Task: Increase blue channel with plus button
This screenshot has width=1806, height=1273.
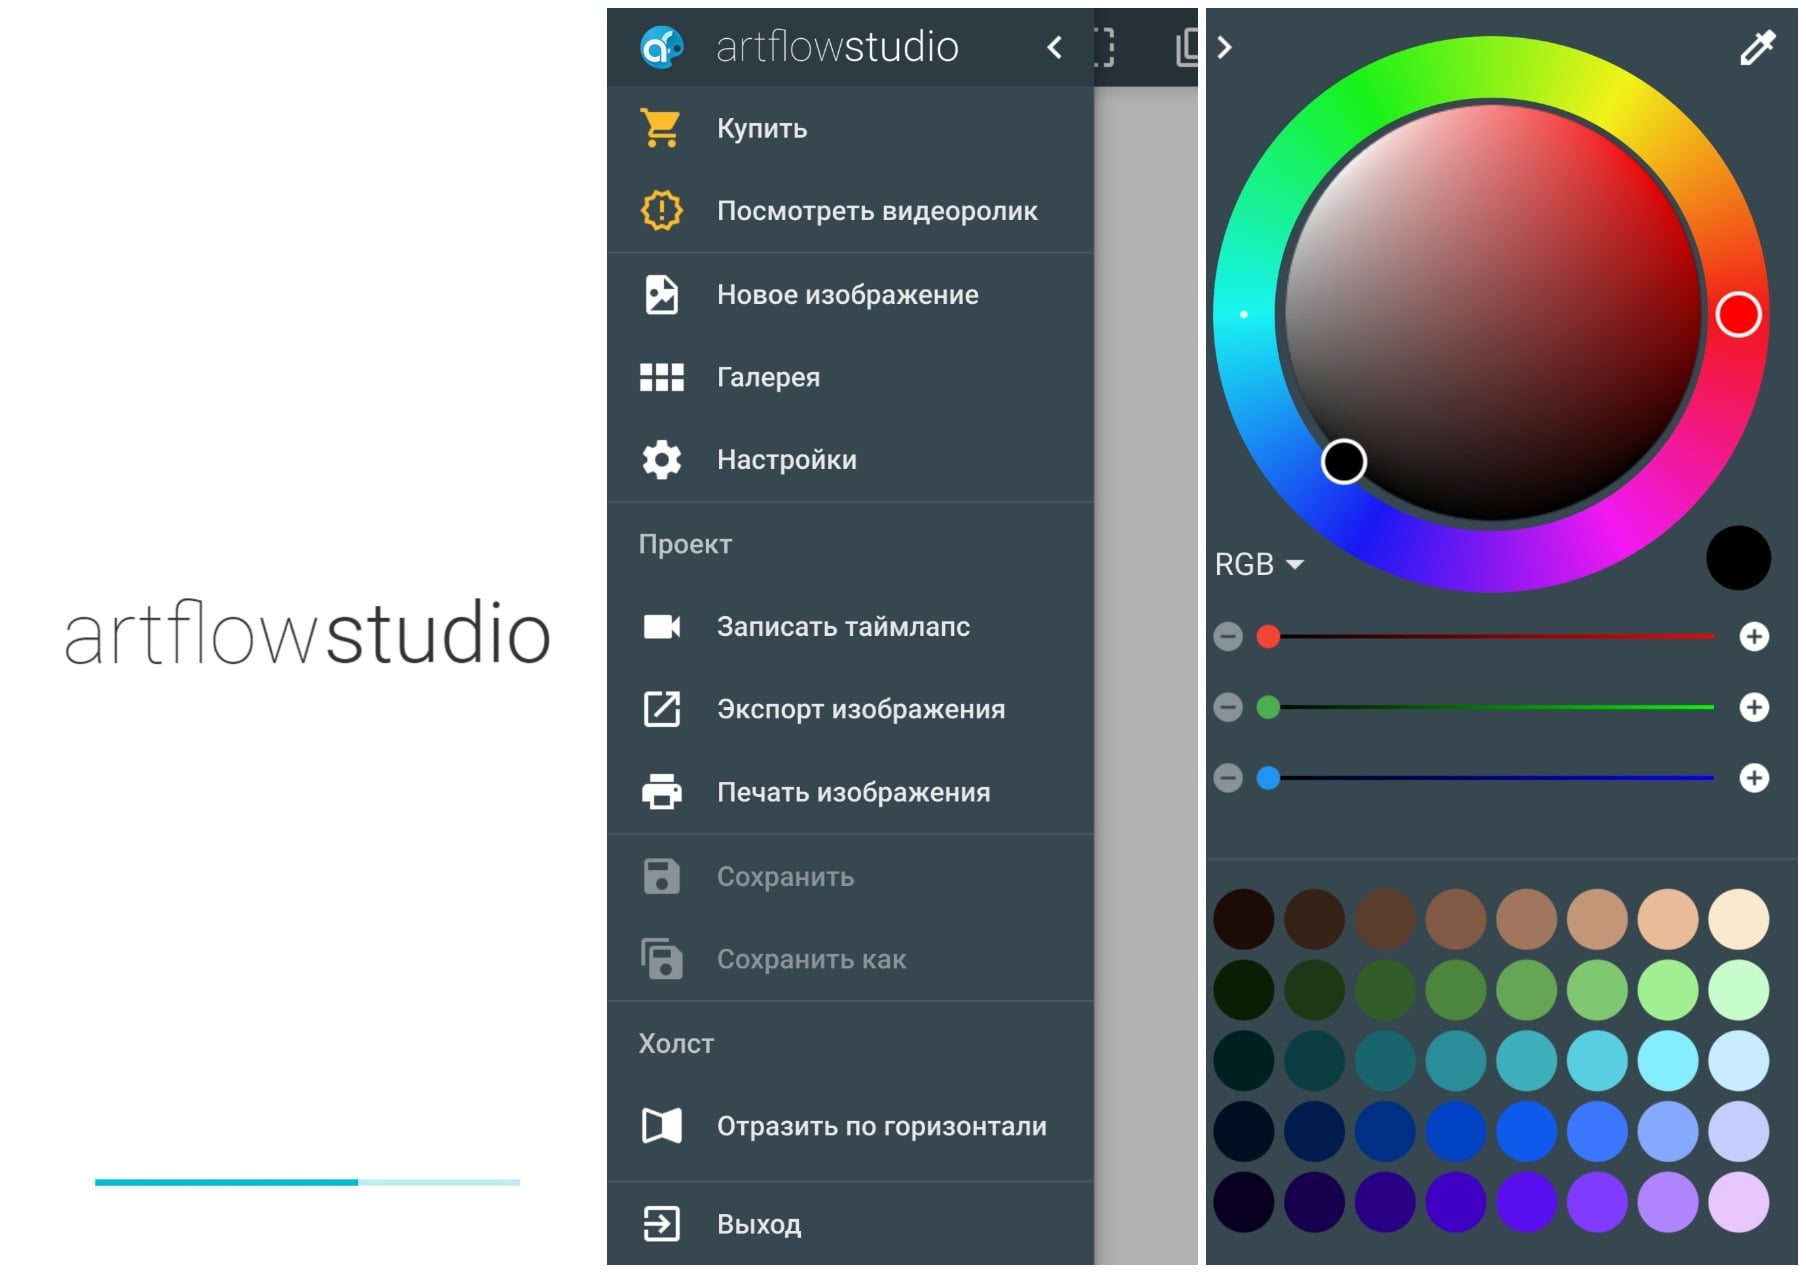Action: tap(1754, 778)
